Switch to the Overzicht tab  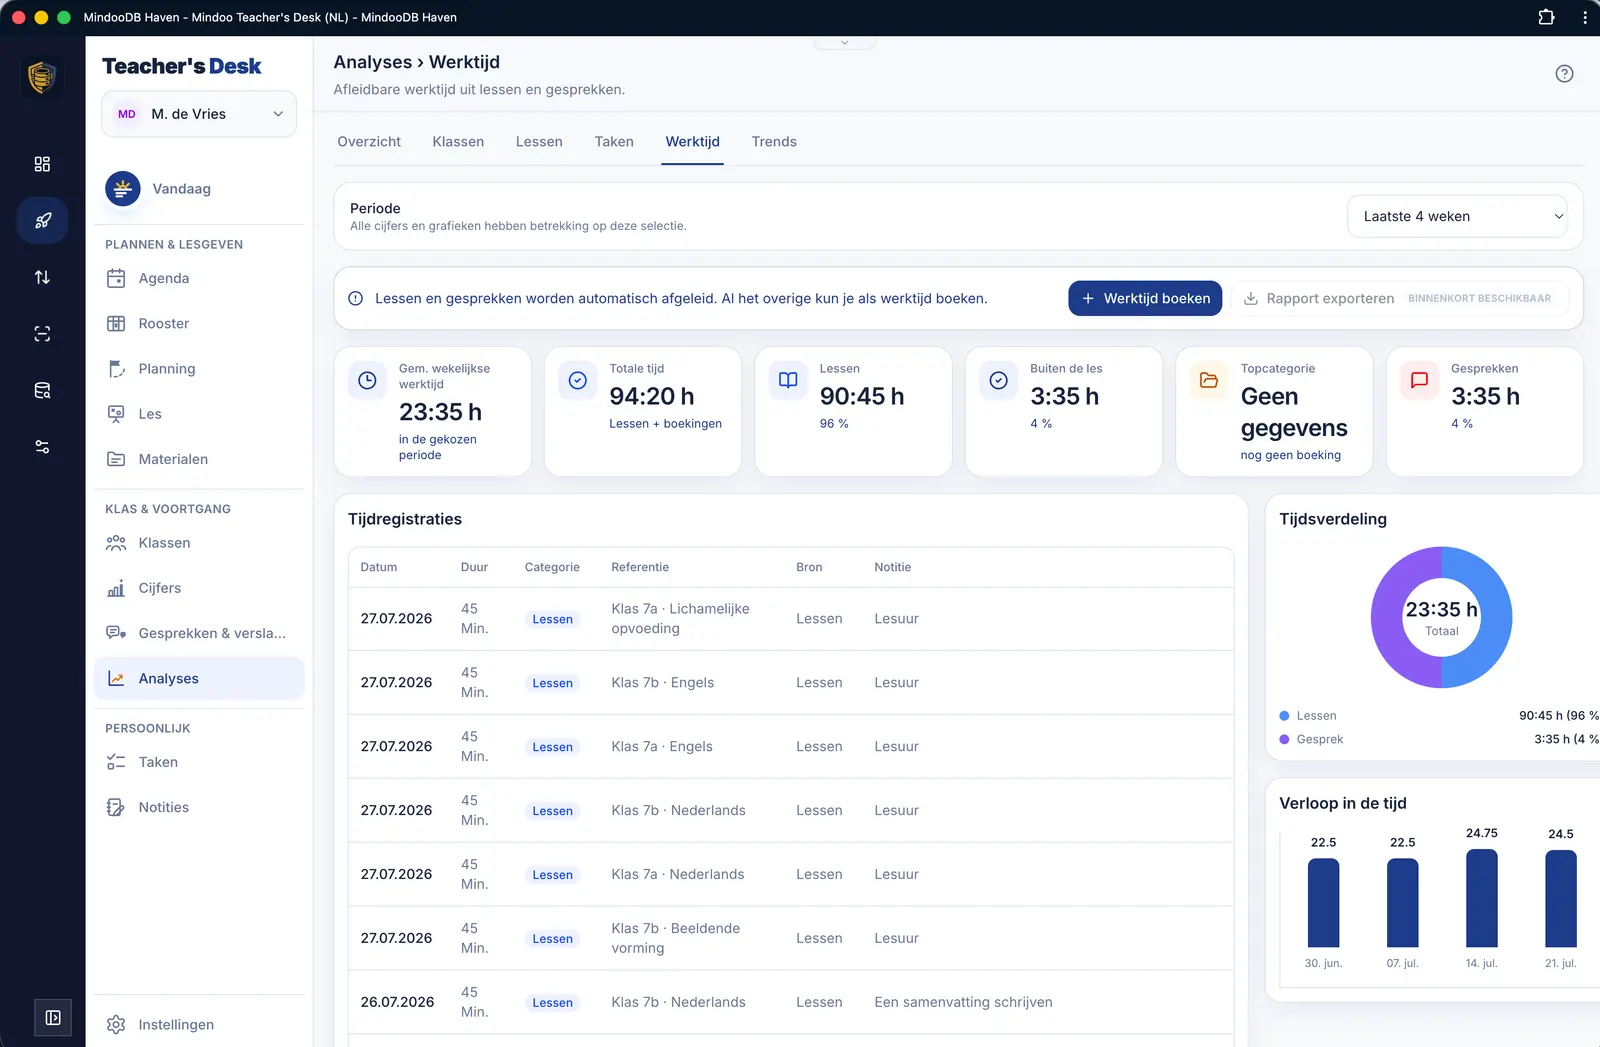point(369,142)
